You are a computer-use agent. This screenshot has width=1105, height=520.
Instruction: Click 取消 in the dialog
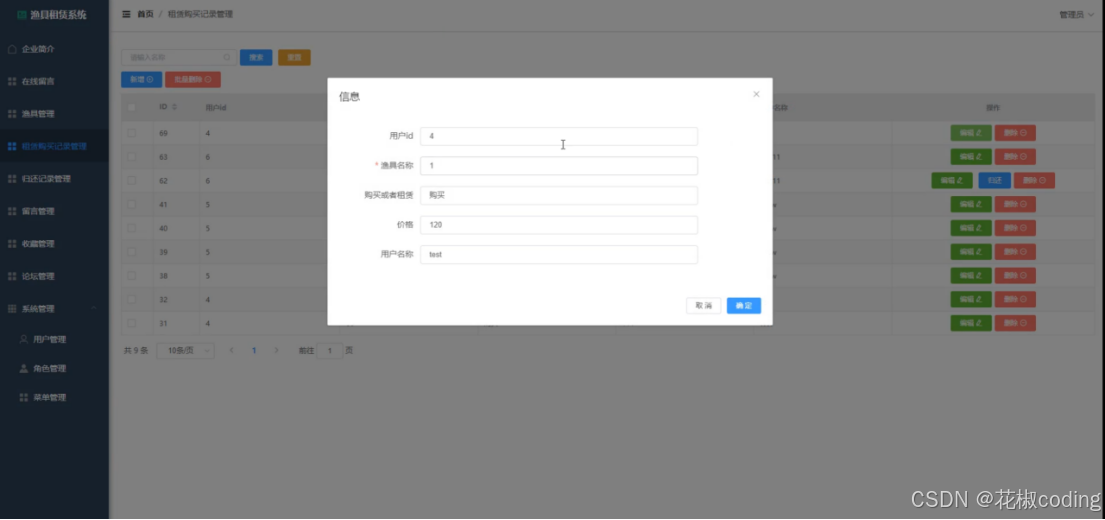[x=703, y=306]
